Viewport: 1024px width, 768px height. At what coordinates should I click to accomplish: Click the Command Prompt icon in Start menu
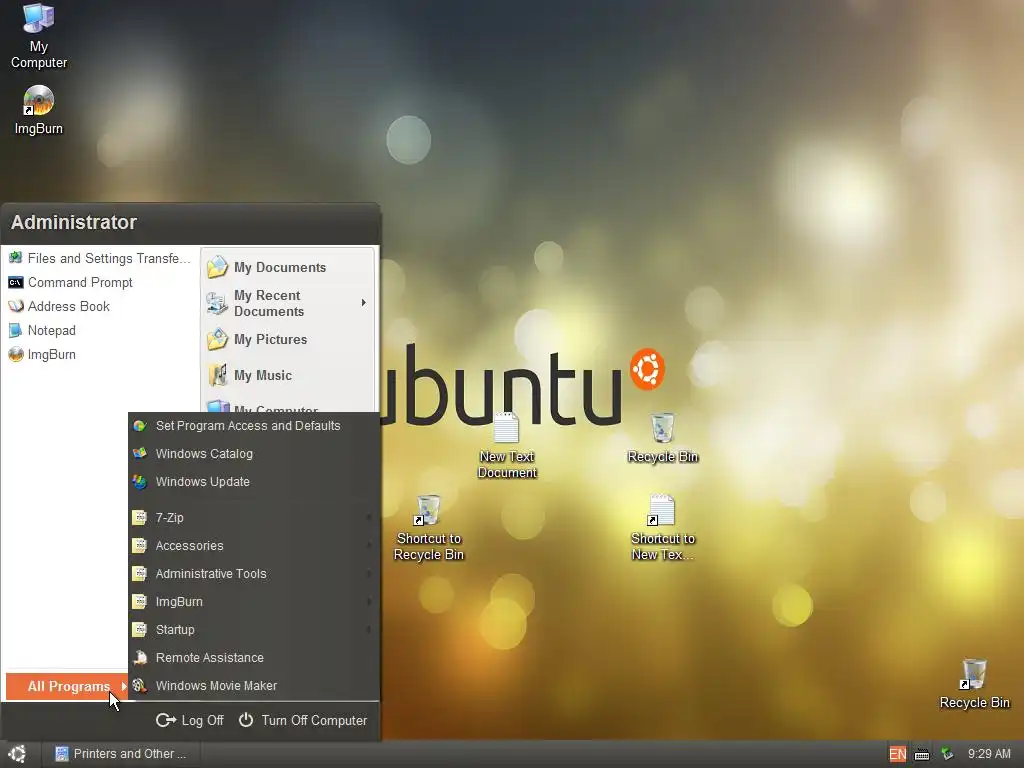pyautogui.click(x=16, y=282)
